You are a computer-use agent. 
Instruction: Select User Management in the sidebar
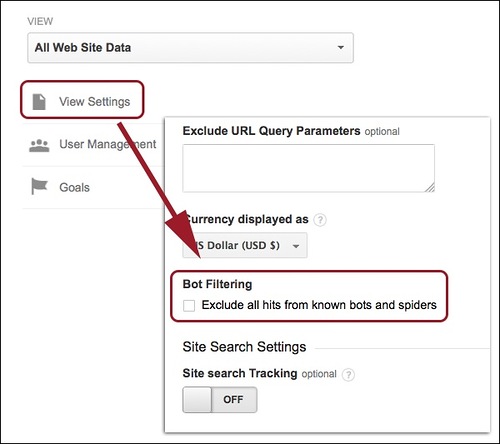pos(93,144)
